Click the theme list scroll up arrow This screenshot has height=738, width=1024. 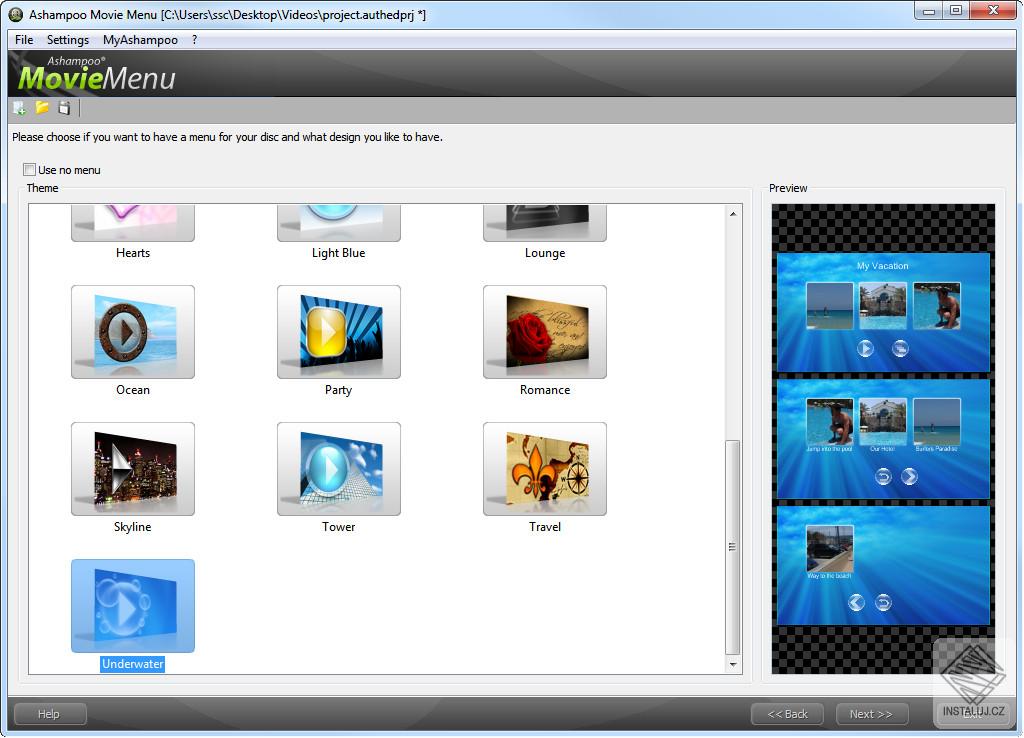733,214
